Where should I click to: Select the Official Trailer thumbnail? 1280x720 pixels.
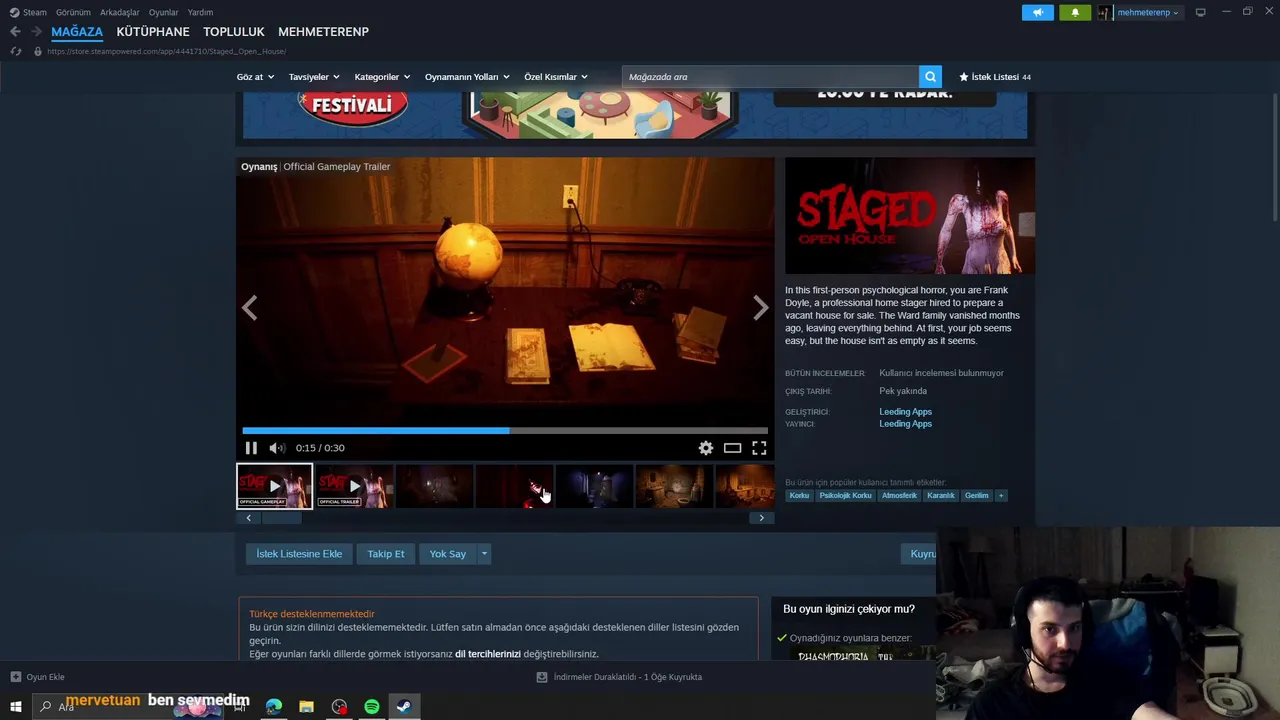(x=355, y=486)
